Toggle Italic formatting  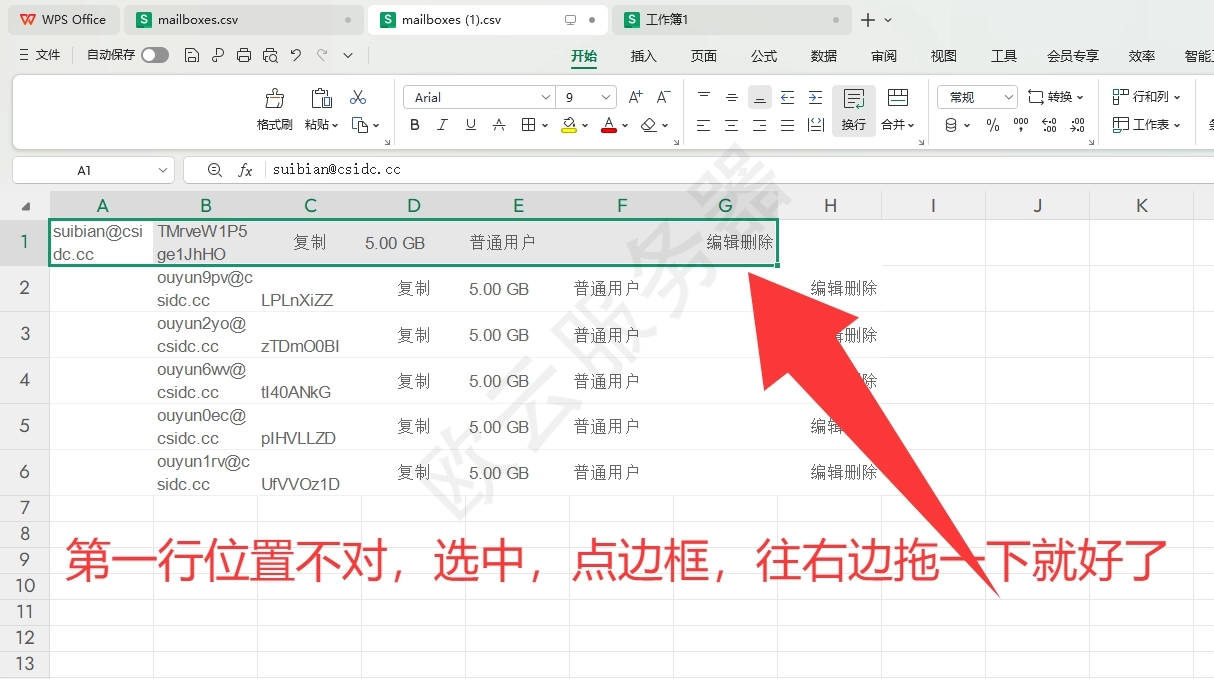pos(443,125)
